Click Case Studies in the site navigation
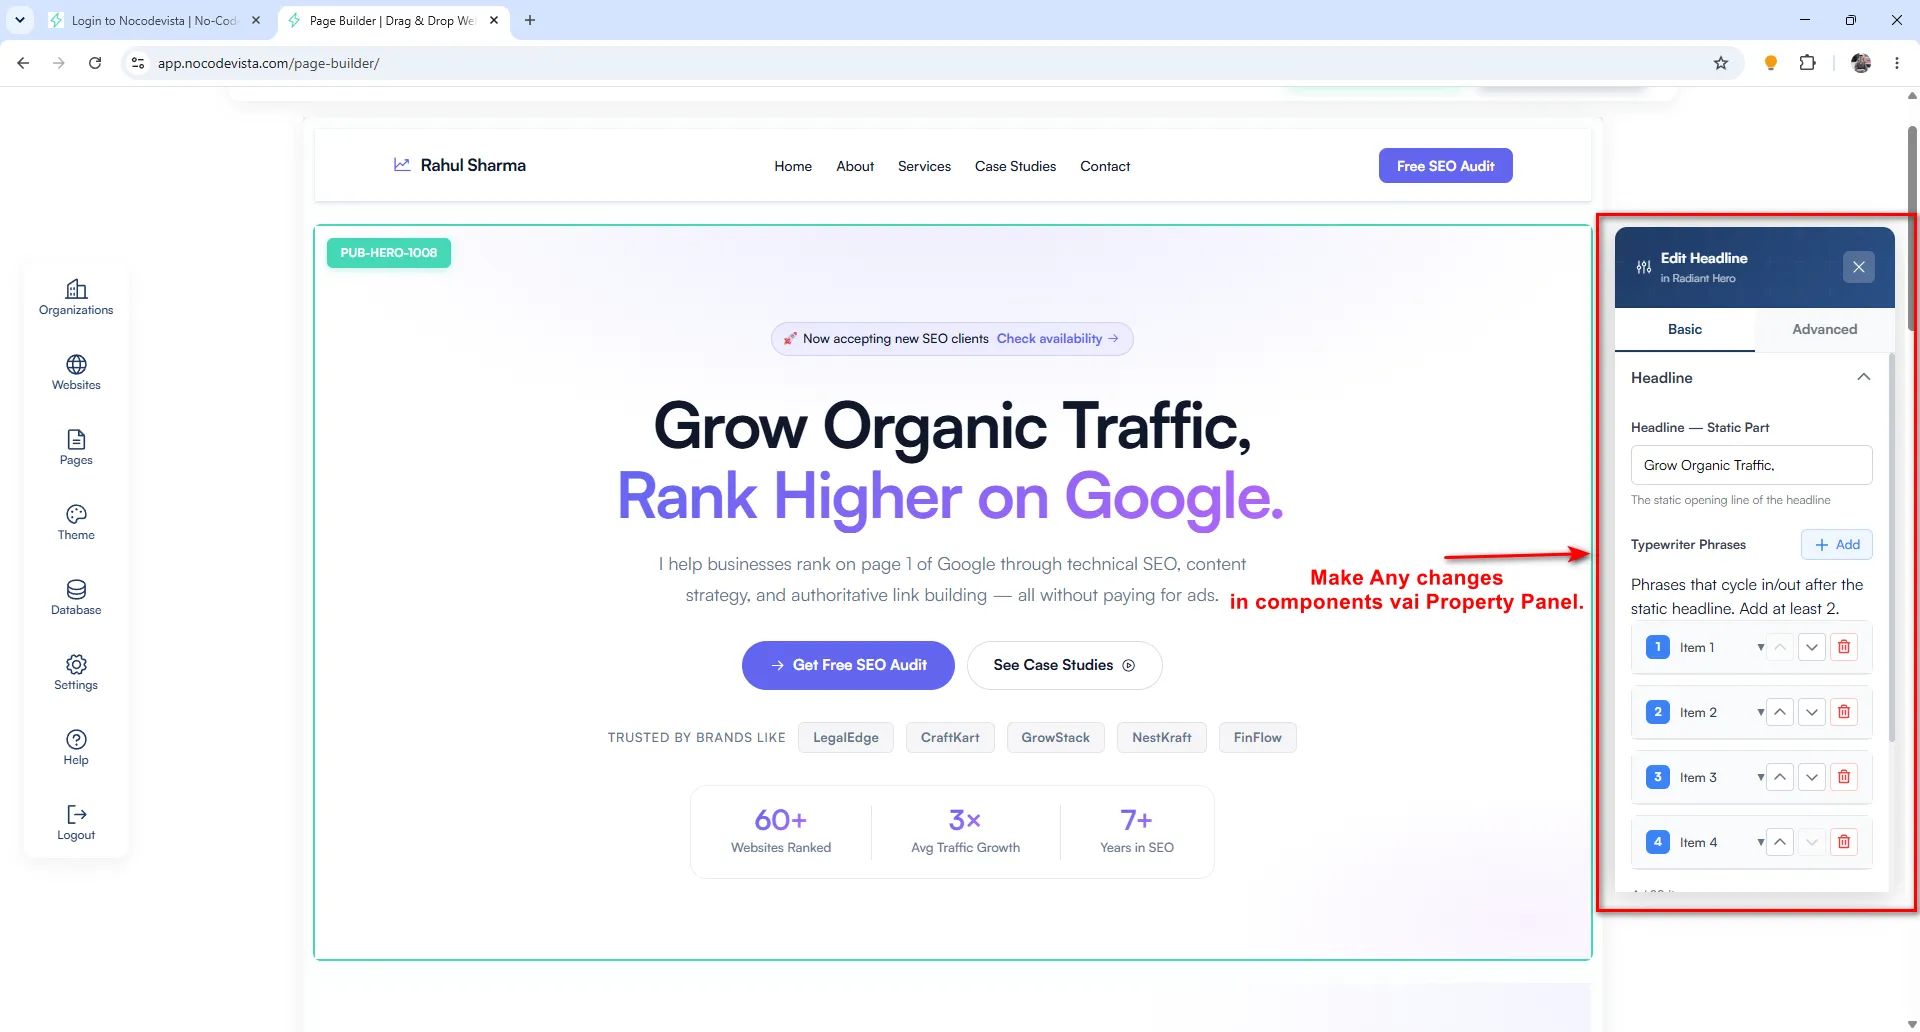The image size is (1920, 1032). [1015, 166]
